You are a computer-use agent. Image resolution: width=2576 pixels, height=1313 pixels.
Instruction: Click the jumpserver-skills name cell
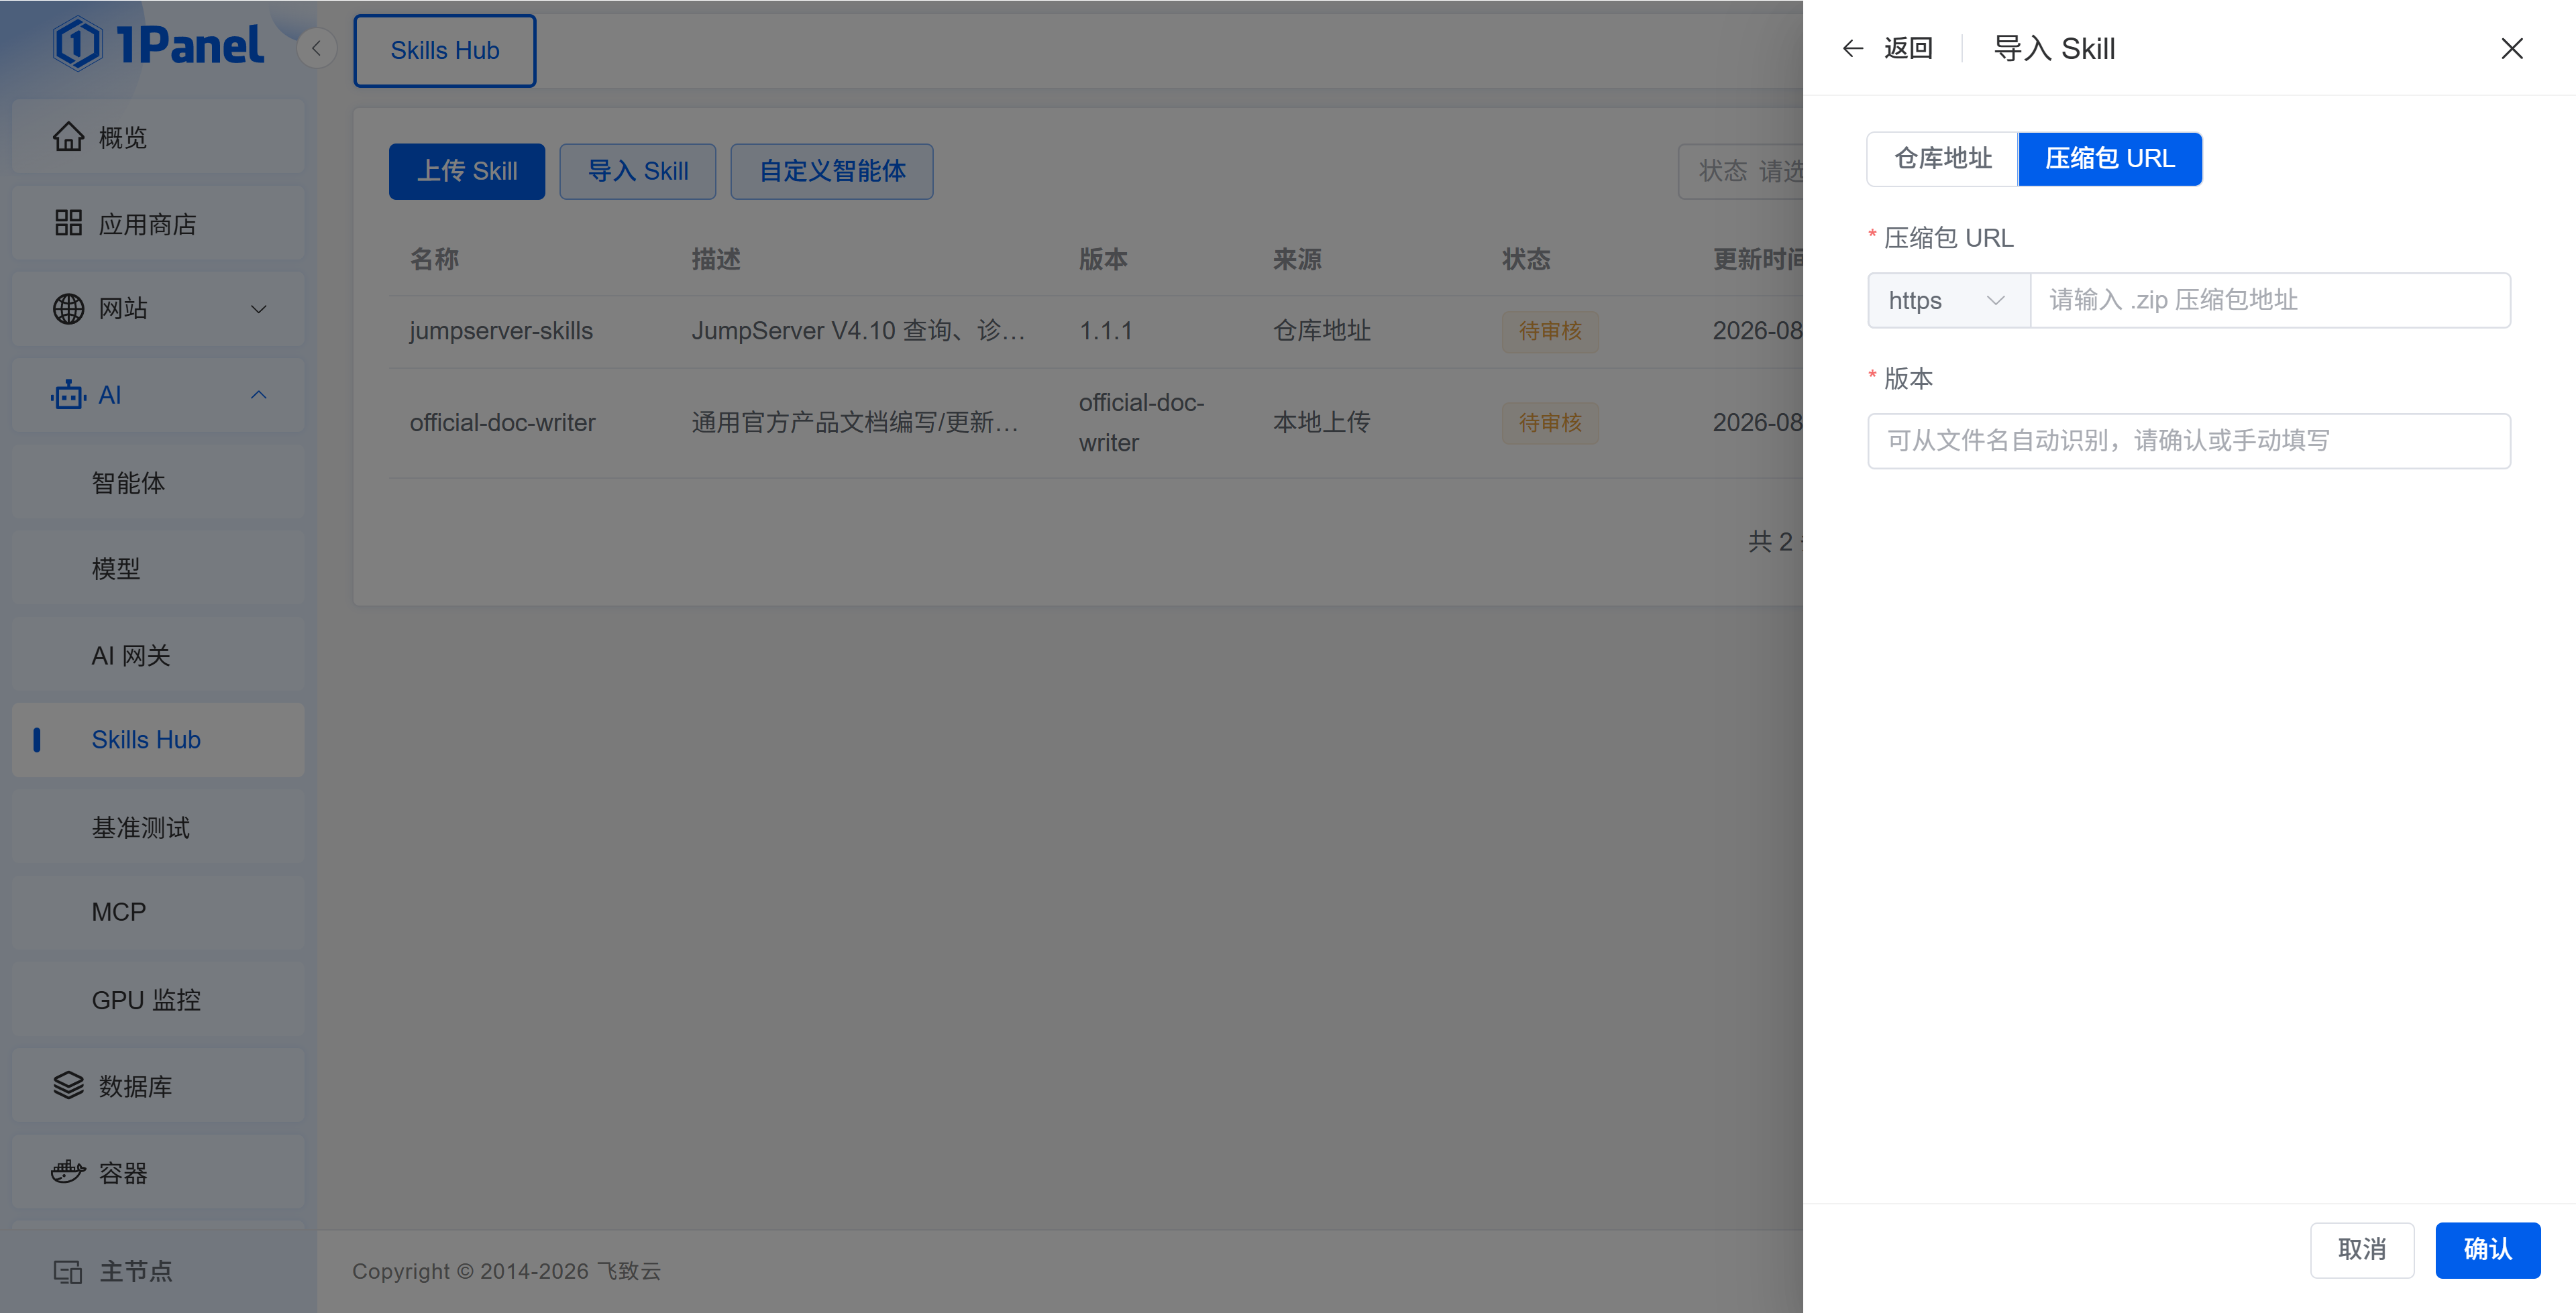pyautogui.click(x=501, y=331)
